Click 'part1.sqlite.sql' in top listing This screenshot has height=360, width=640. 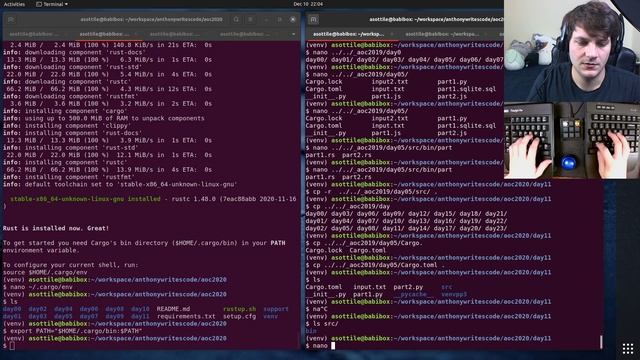tap(467, 89)
